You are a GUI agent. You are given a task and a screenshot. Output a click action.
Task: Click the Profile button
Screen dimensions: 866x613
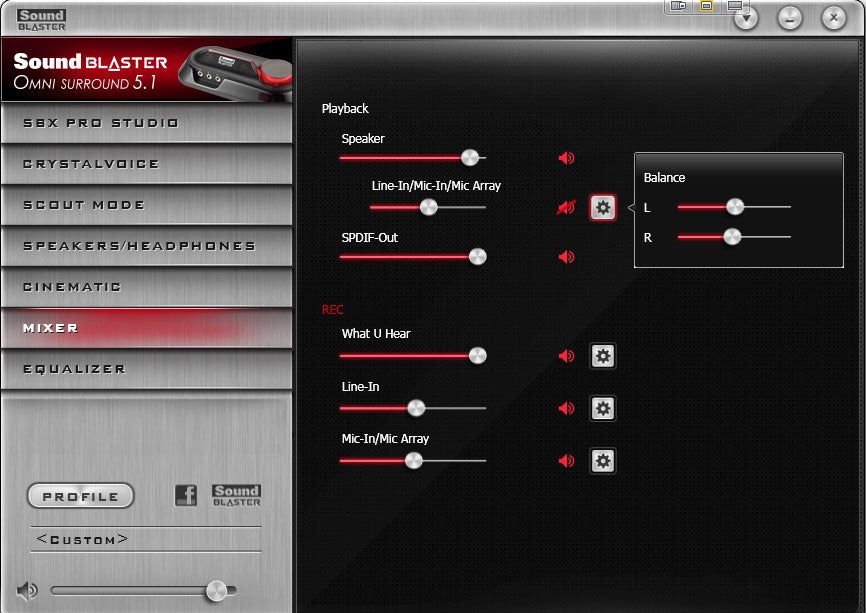[81, 496]
